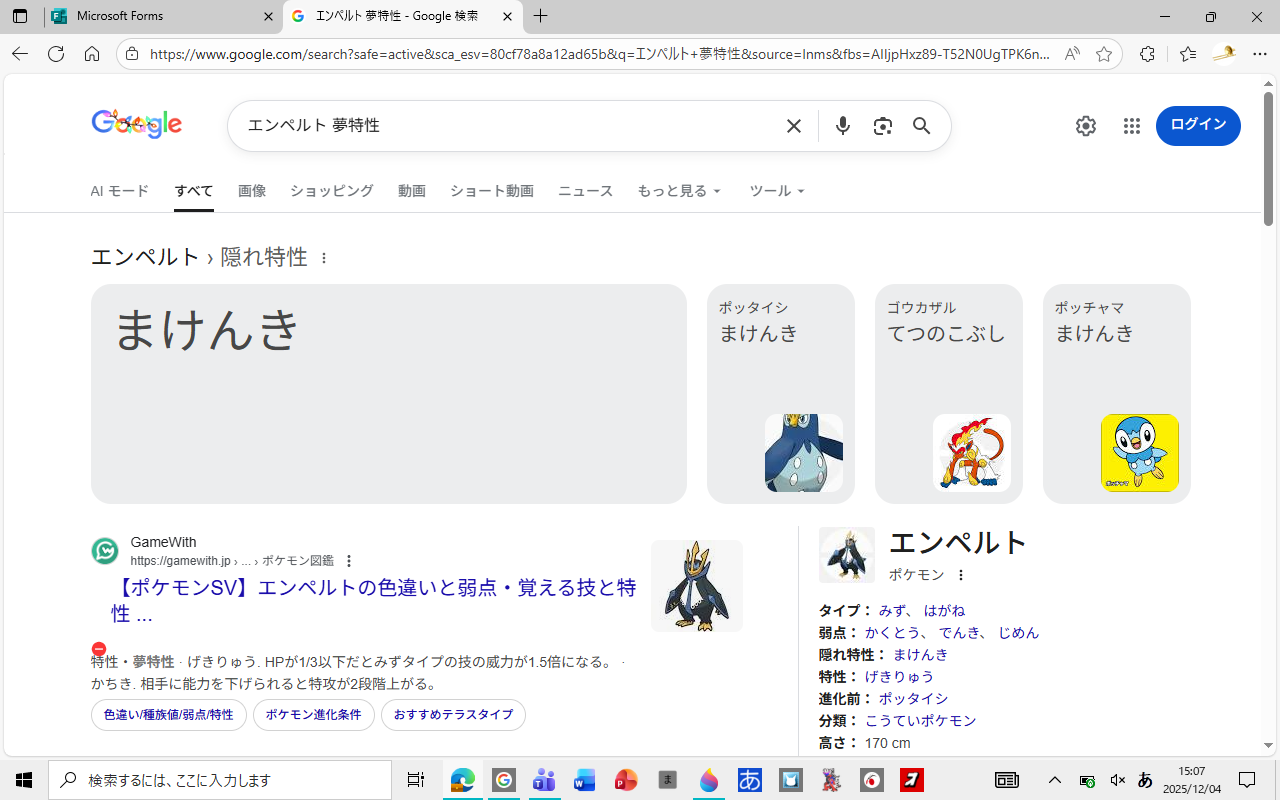Refresh the current page
Screen dimensions: 1280x800
click(56, 55)
